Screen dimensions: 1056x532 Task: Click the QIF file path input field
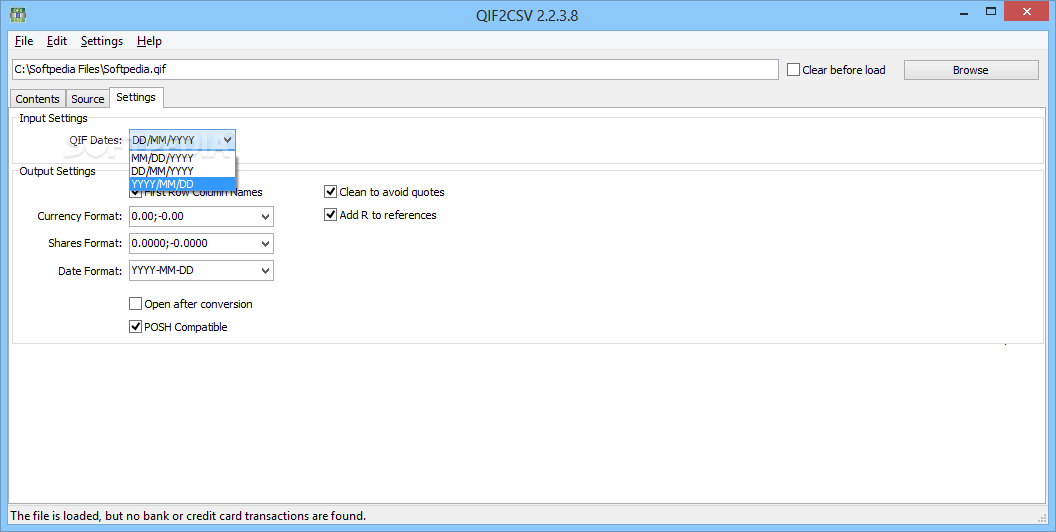click(x=395, y=69)
